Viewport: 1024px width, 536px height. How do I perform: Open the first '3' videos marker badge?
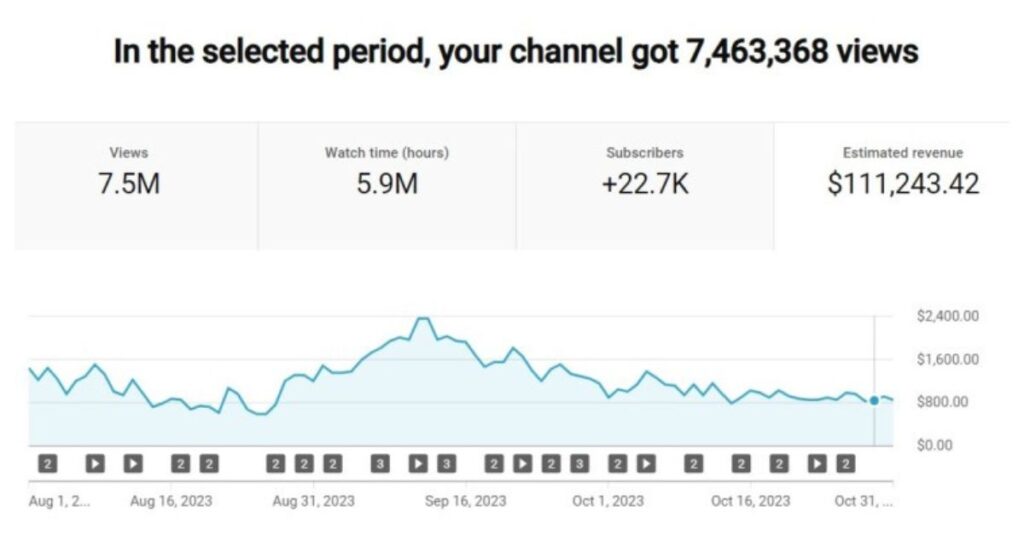[380, 464]
